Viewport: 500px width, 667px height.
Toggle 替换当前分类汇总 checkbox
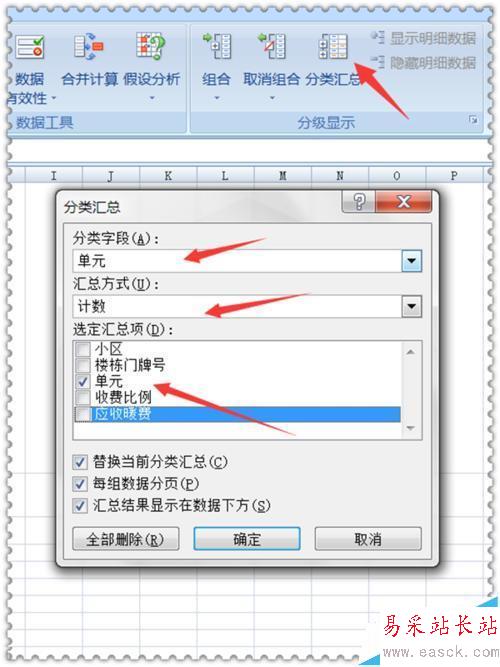(80, 462)
